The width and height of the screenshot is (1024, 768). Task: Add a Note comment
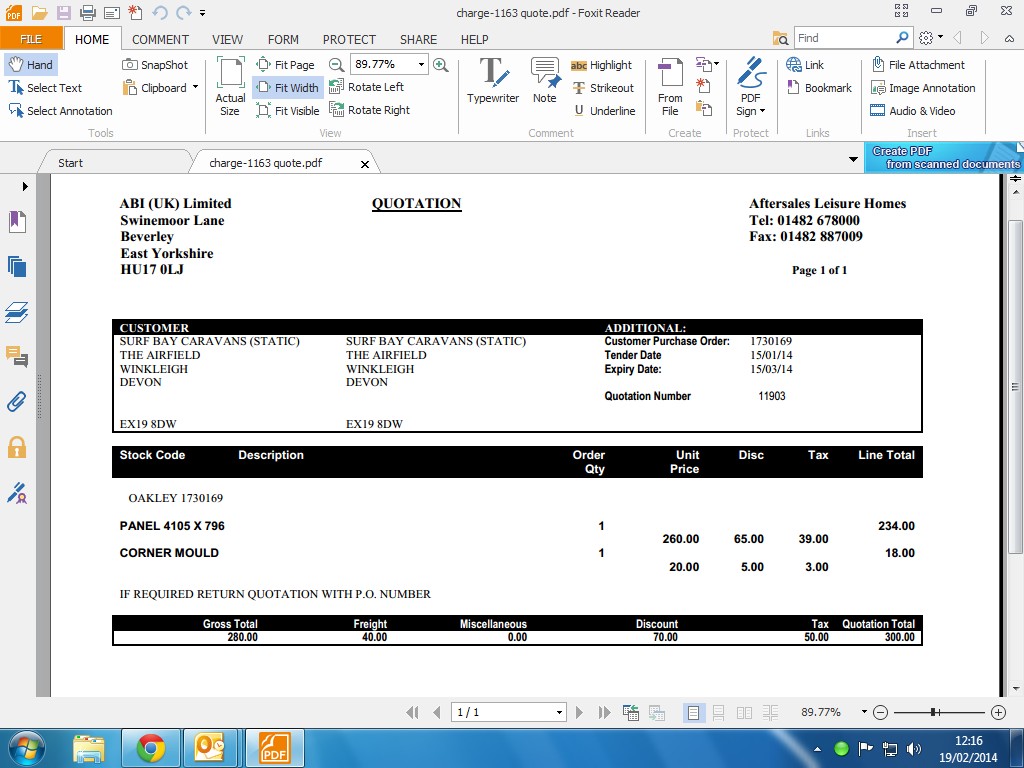(544, 81)
